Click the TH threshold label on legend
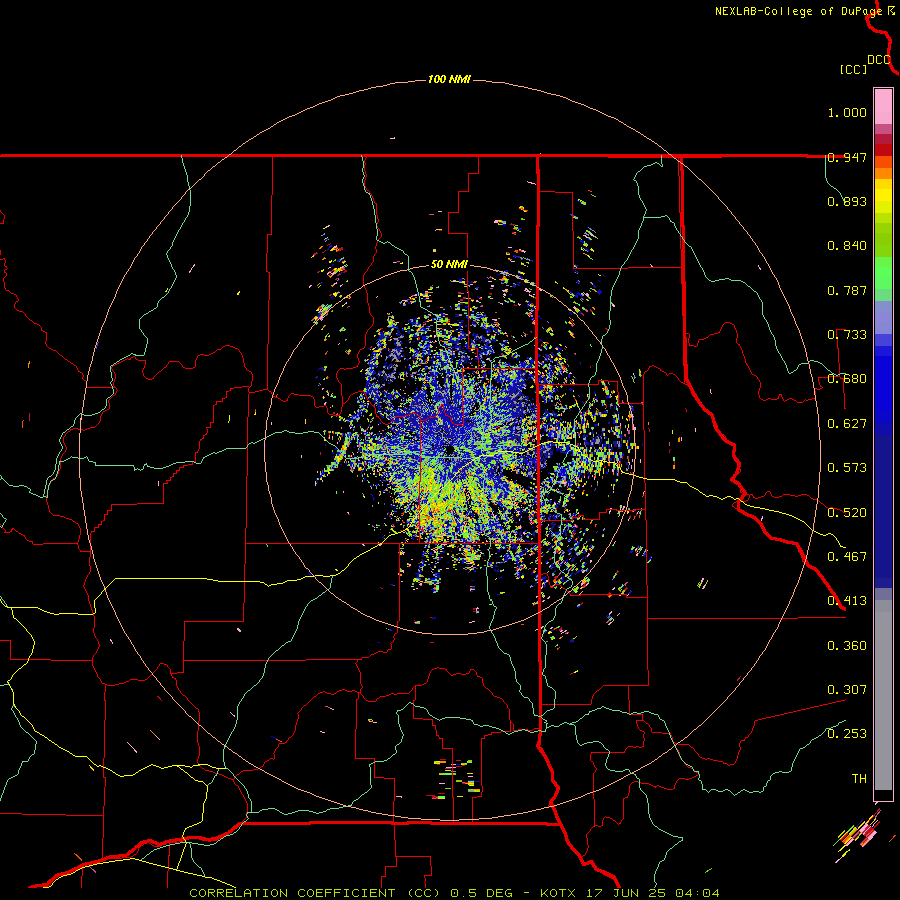900x900 pixels. coord(859,779)
